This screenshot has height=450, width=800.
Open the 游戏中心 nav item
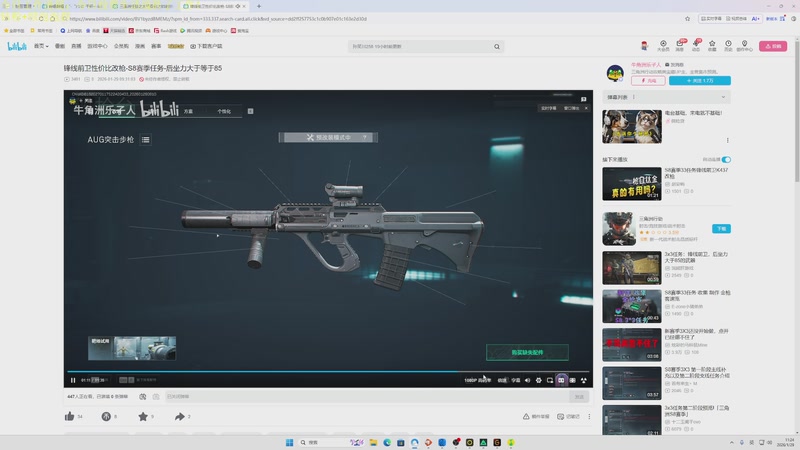click(x=97, y=46)
